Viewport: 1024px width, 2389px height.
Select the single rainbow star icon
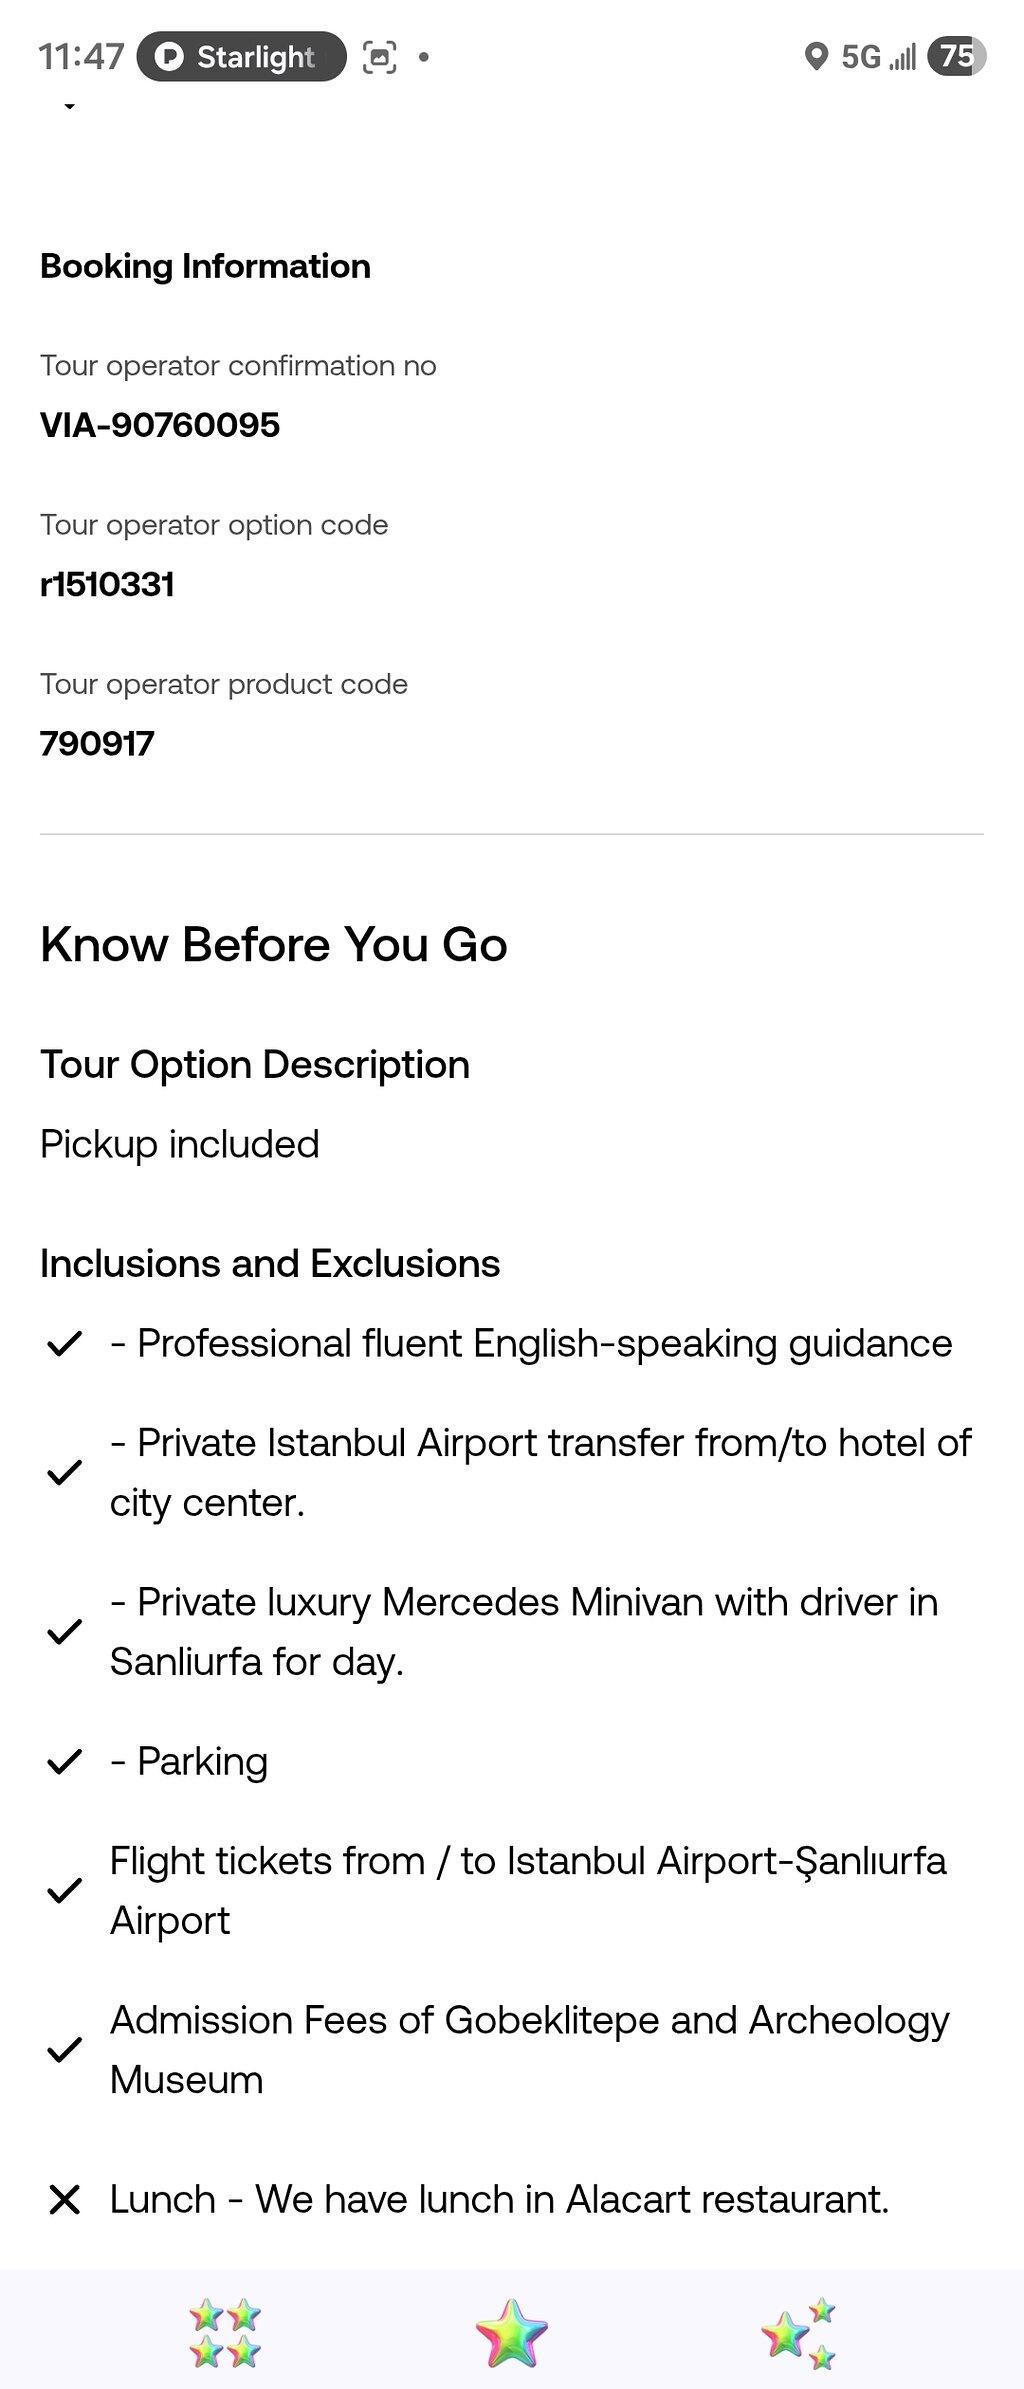coord(511,2333)
